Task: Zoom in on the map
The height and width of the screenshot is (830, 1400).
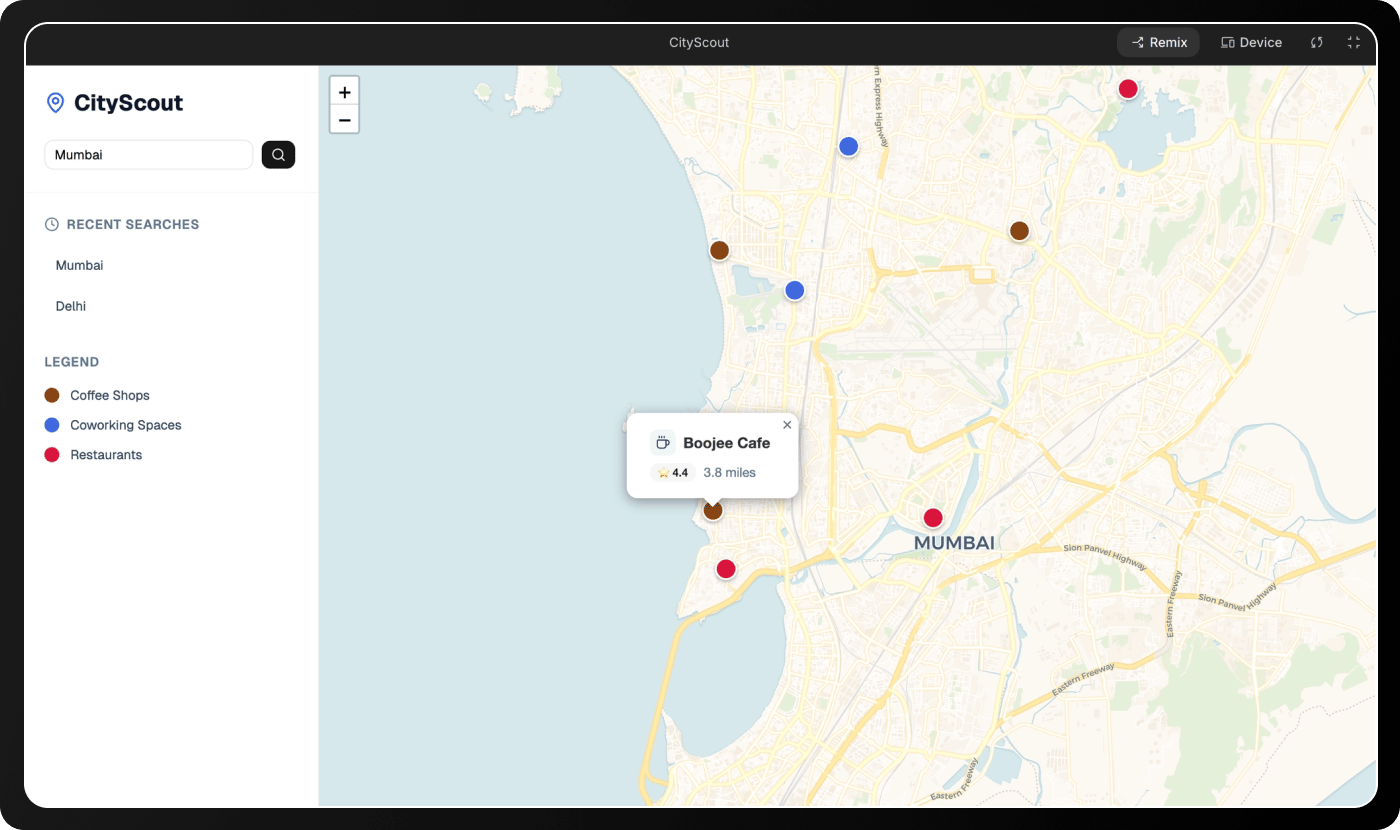Action: point(344,92)
